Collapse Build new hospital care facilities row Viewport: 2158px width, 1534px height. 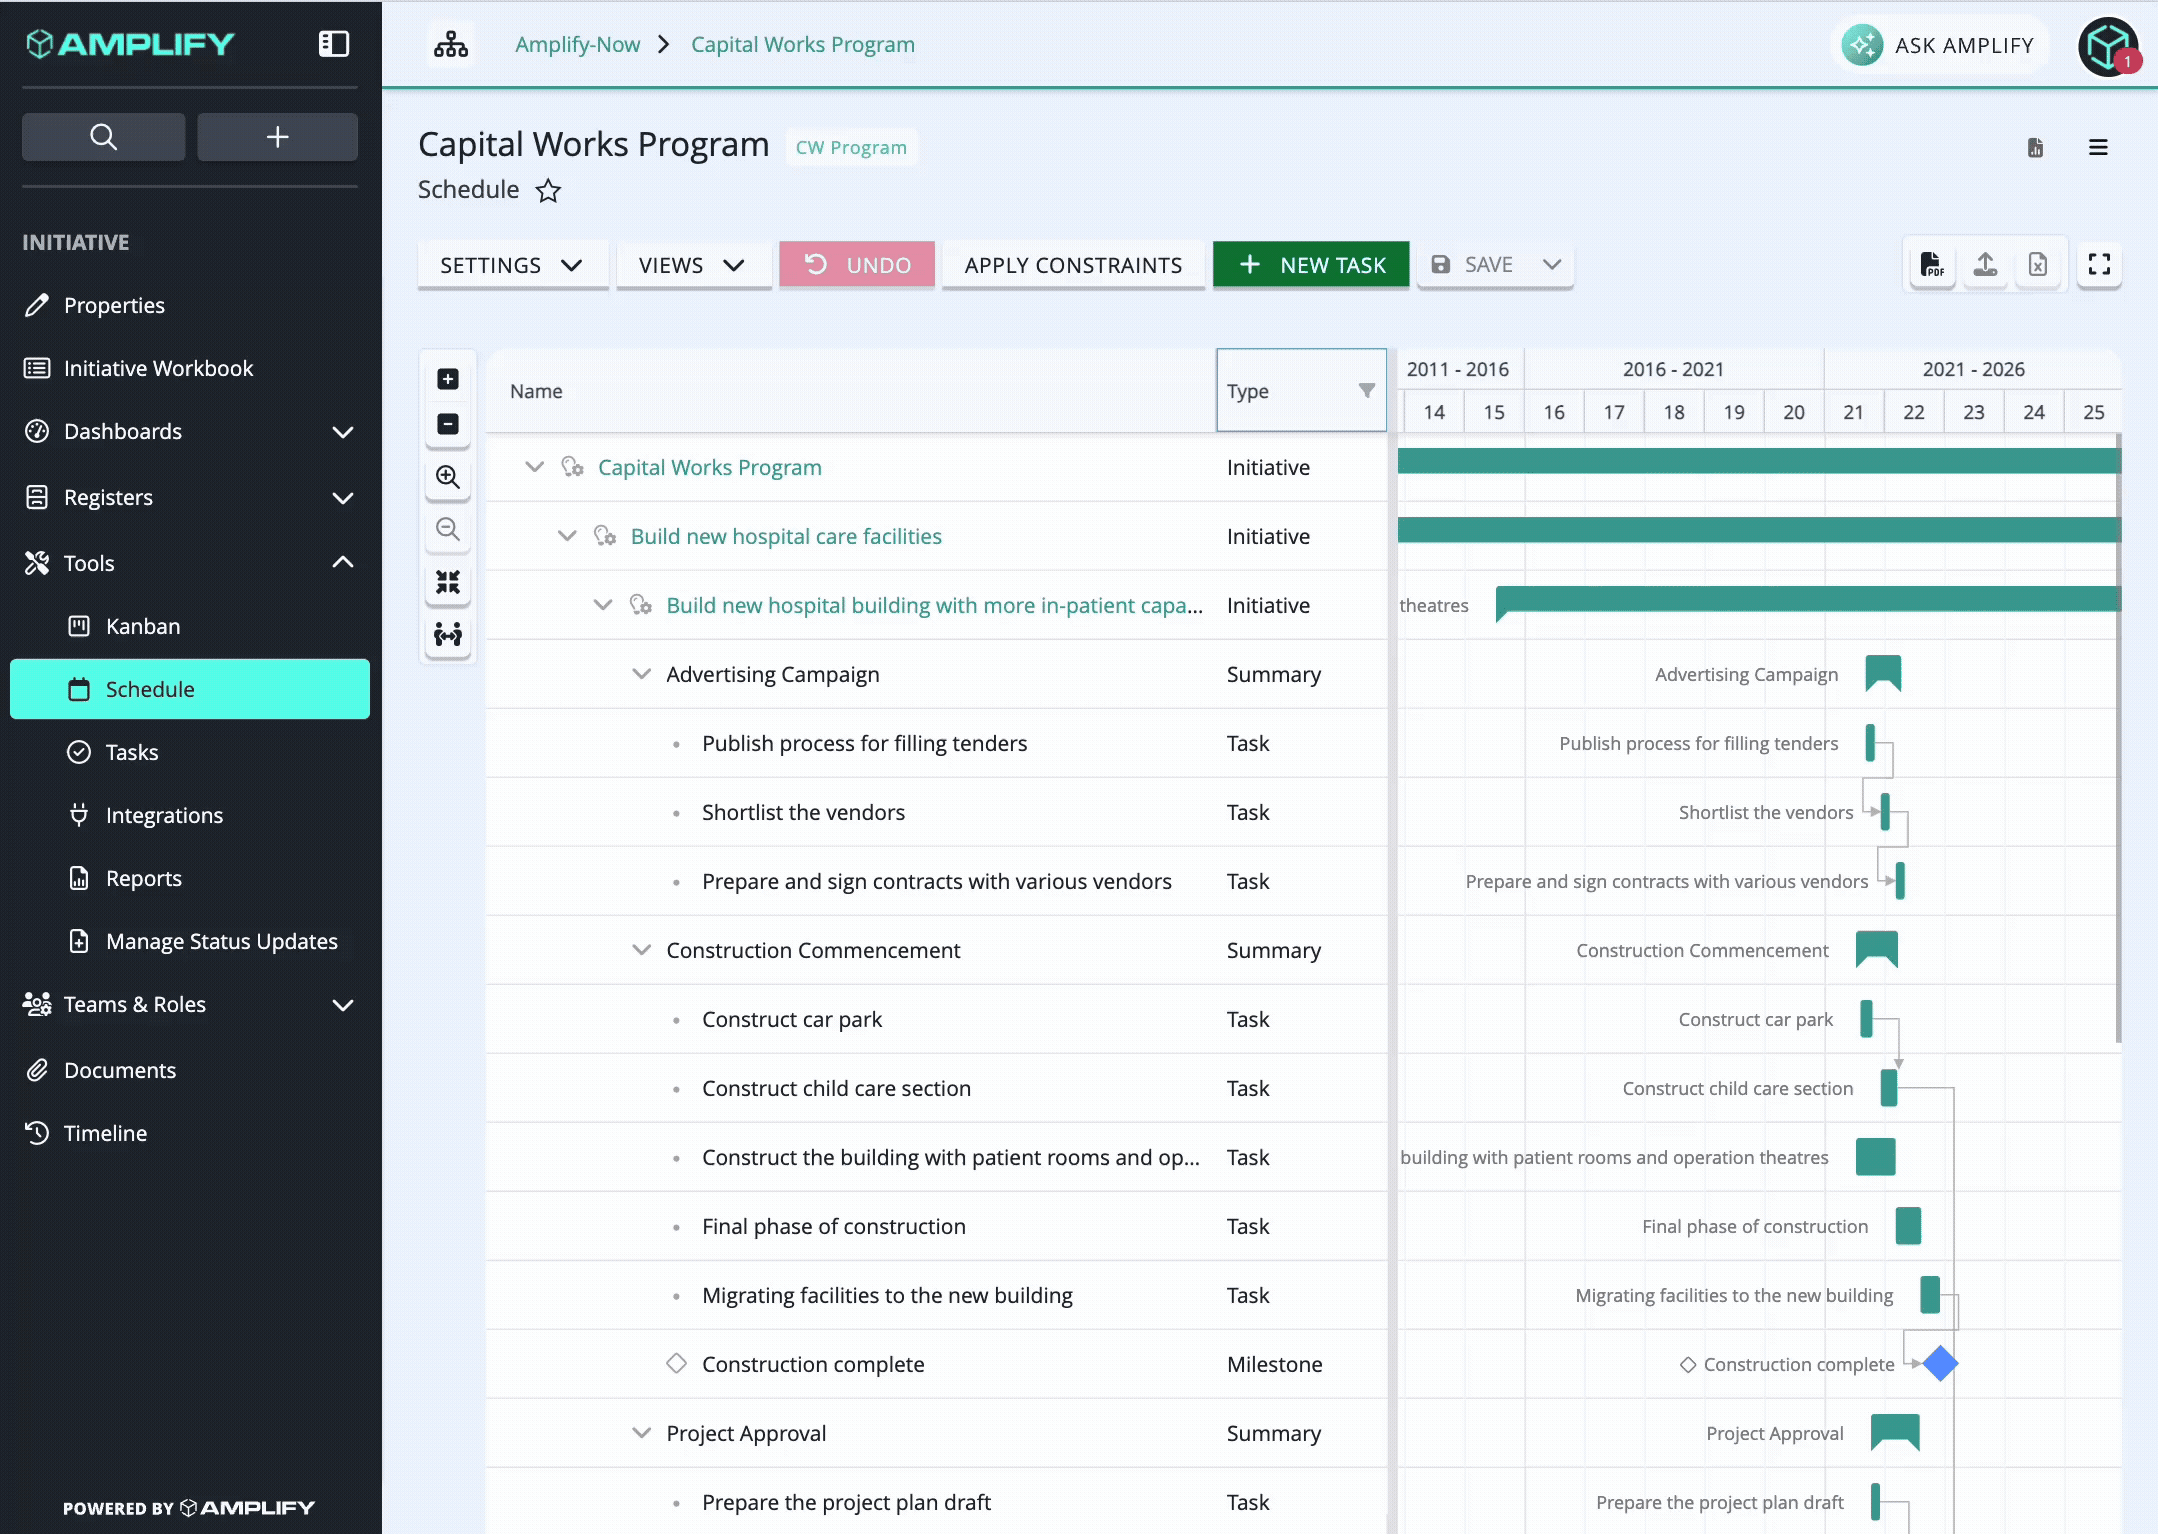pyautogui.click(x=567, y=536)
